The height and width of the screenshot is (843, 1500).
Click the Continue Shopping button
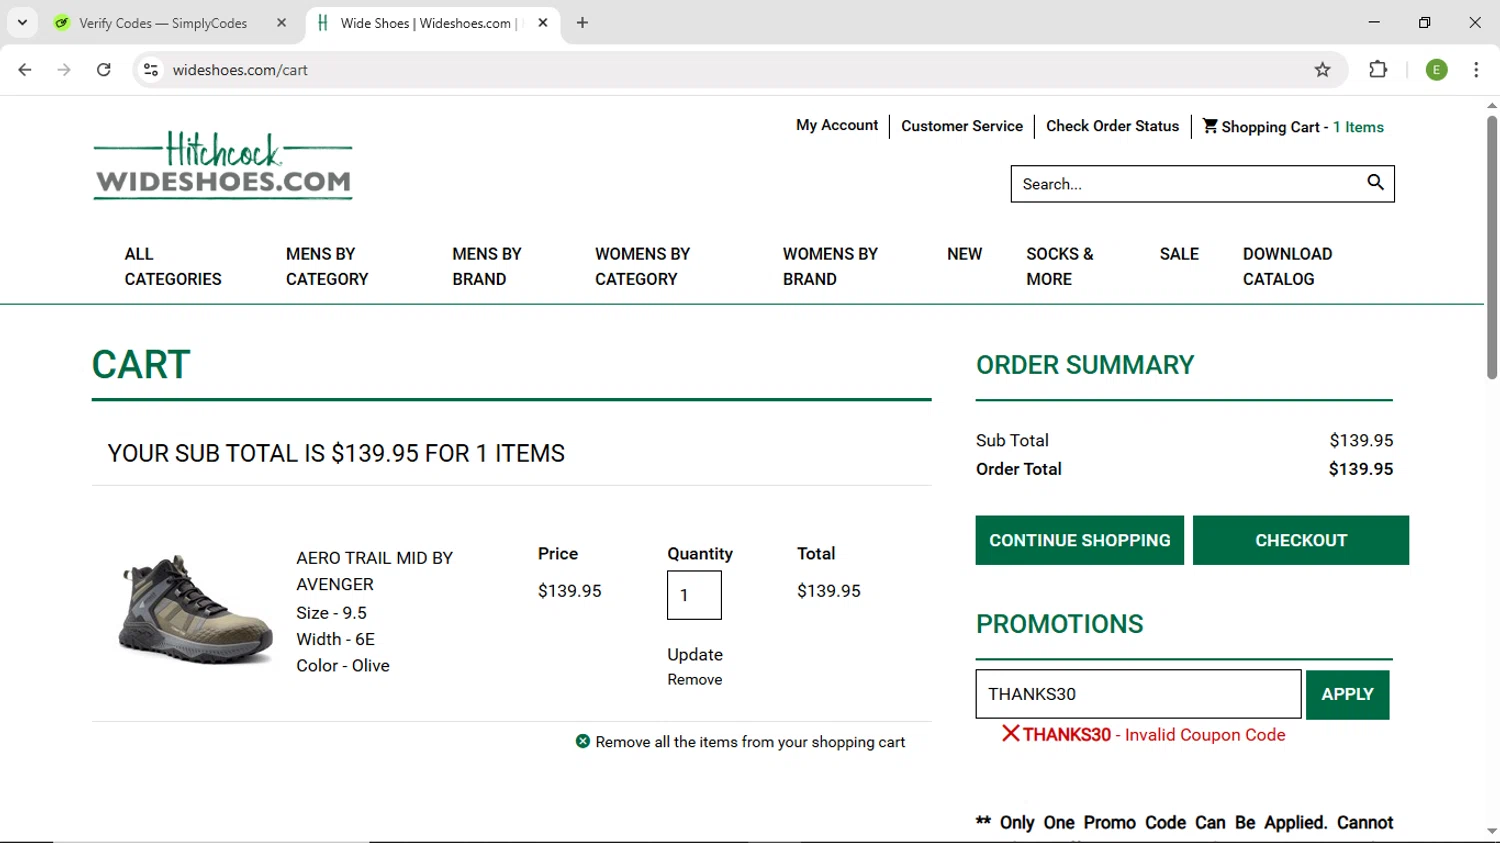pyautogui.click(x=1080, y=540)
